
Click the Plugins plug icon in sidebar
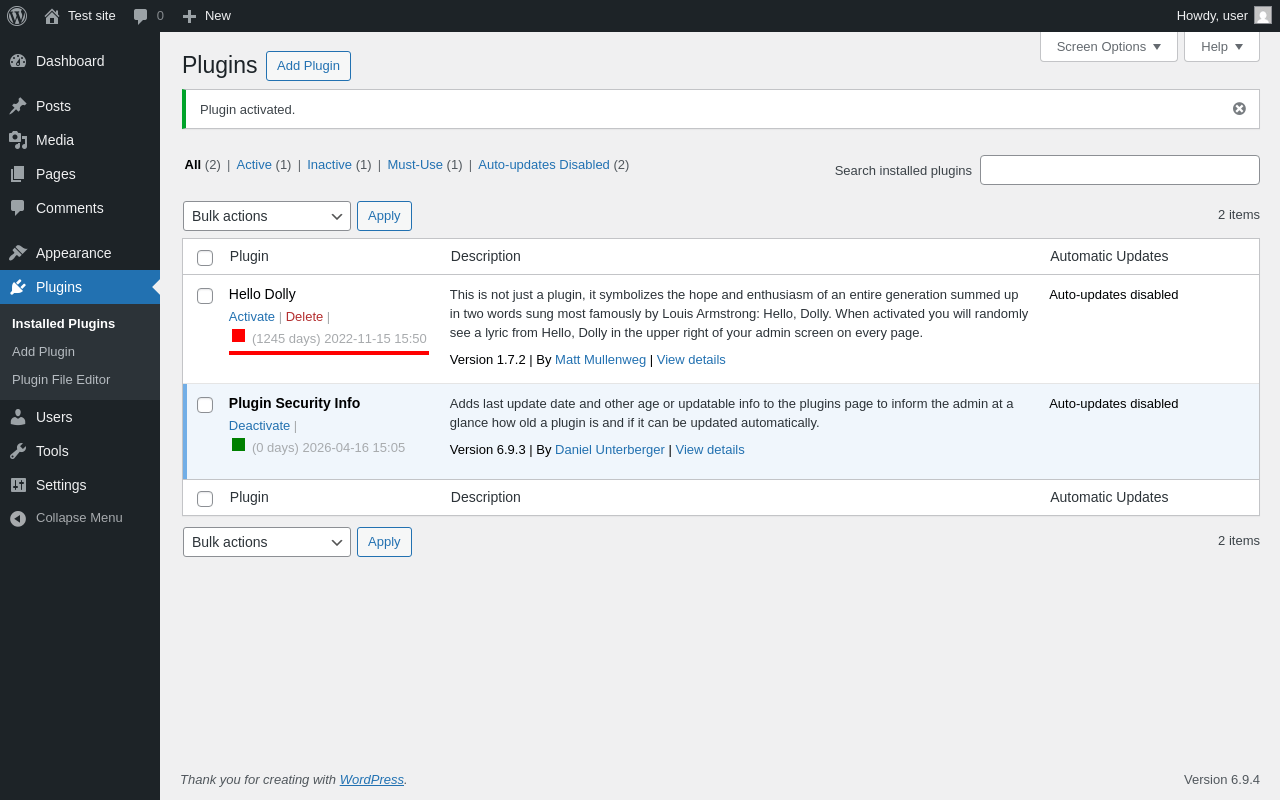tap(18, 287)
